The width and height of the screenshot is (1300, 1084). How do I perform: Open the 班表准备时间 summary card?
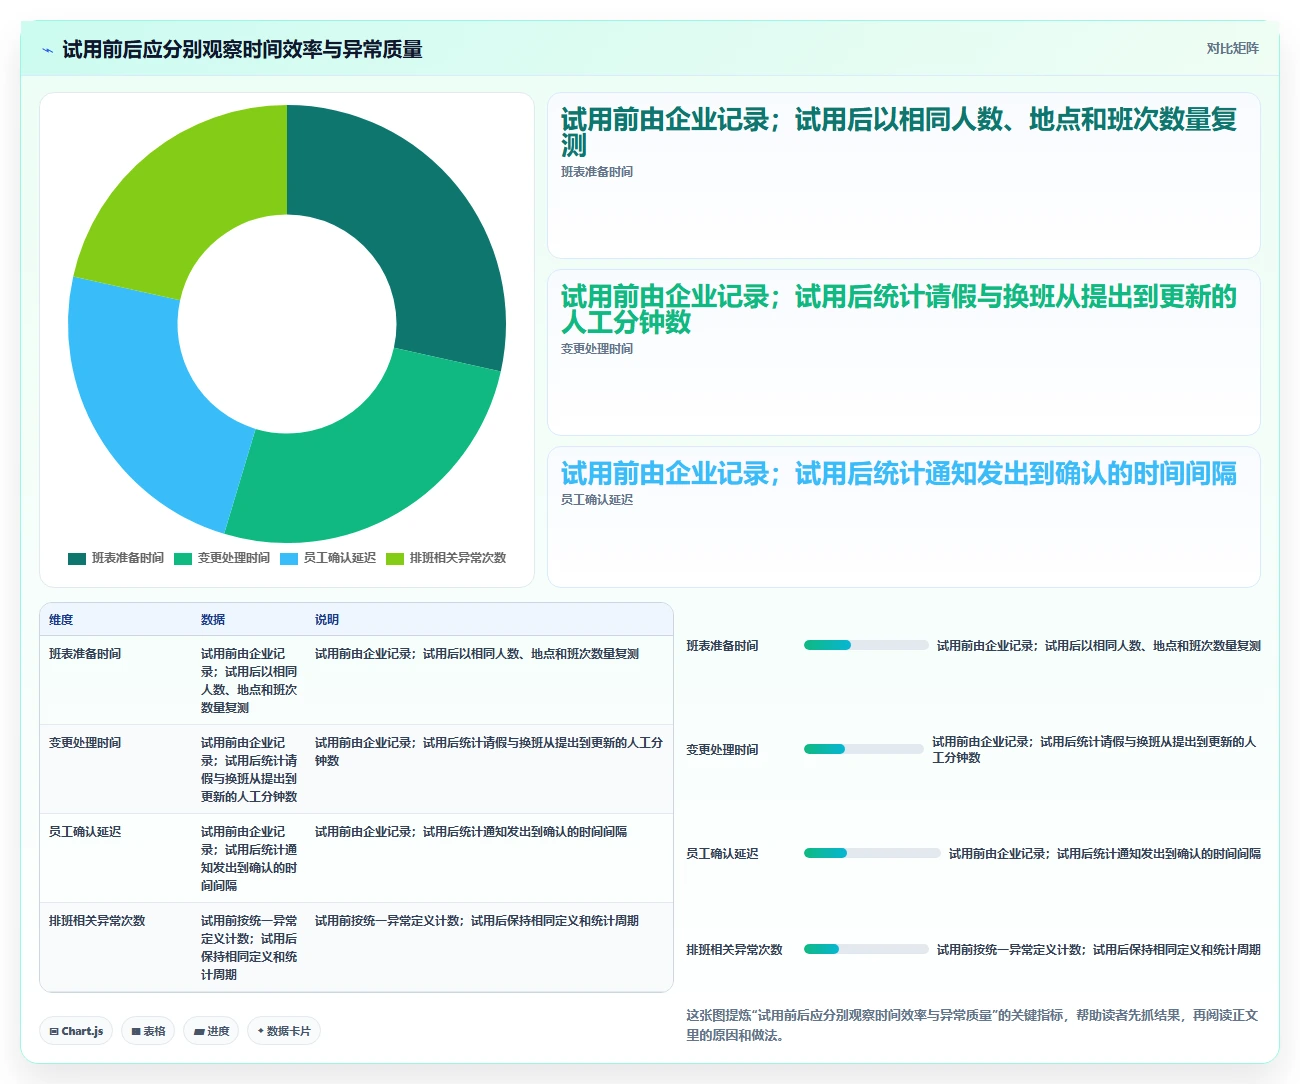[904, 176]
